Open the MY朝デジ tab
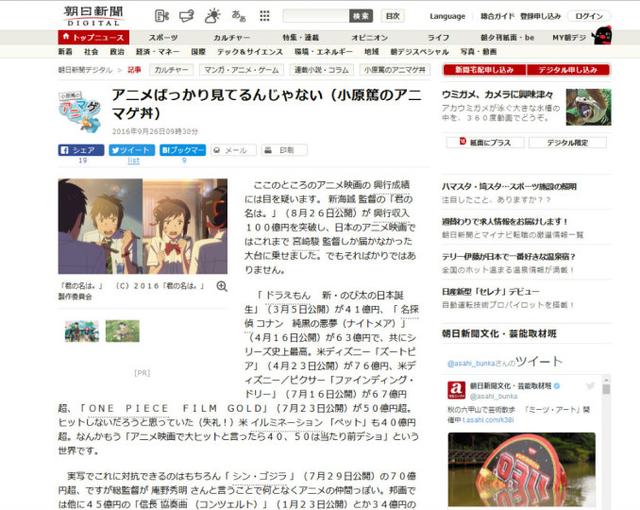This screenshot has width=640, height=510. tap(569, 38)
